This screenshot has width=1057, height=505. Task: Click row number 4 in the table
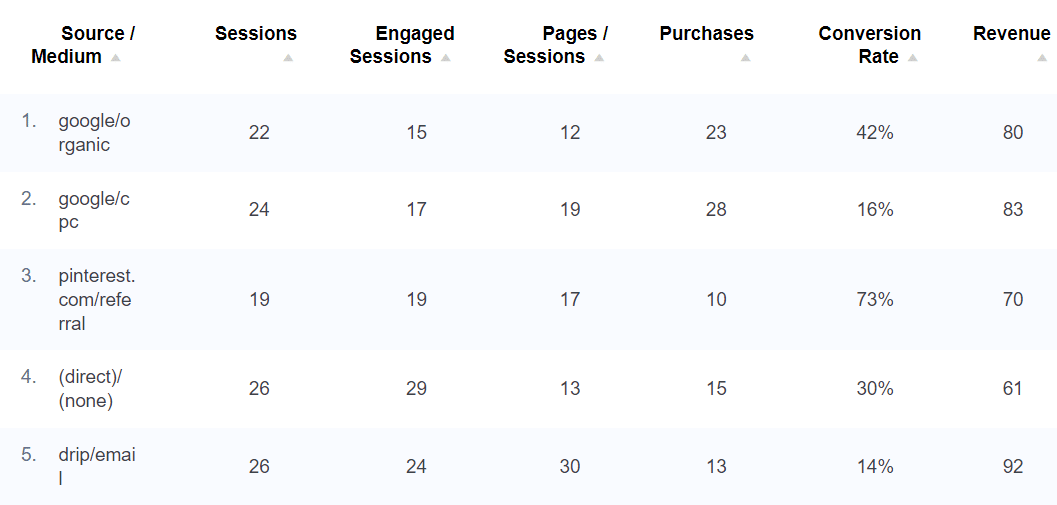(x=28, y=377)
